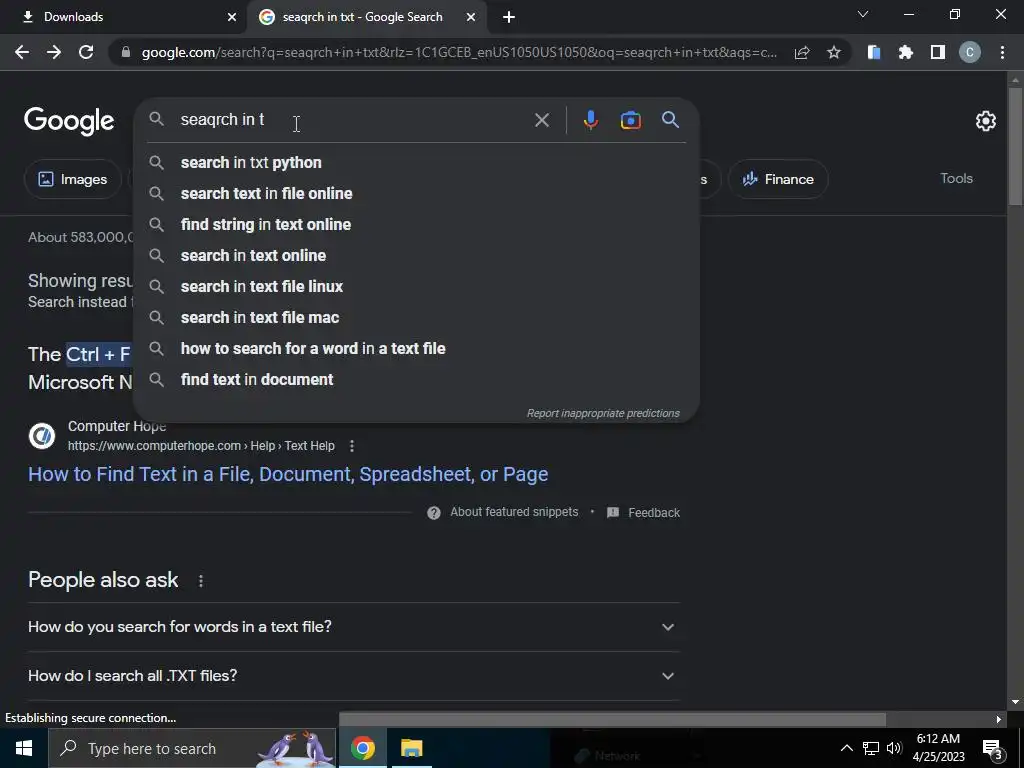1024x768 pixels.
Task: Click the About featured snippets question icon
Action: [x=434, y=513]
